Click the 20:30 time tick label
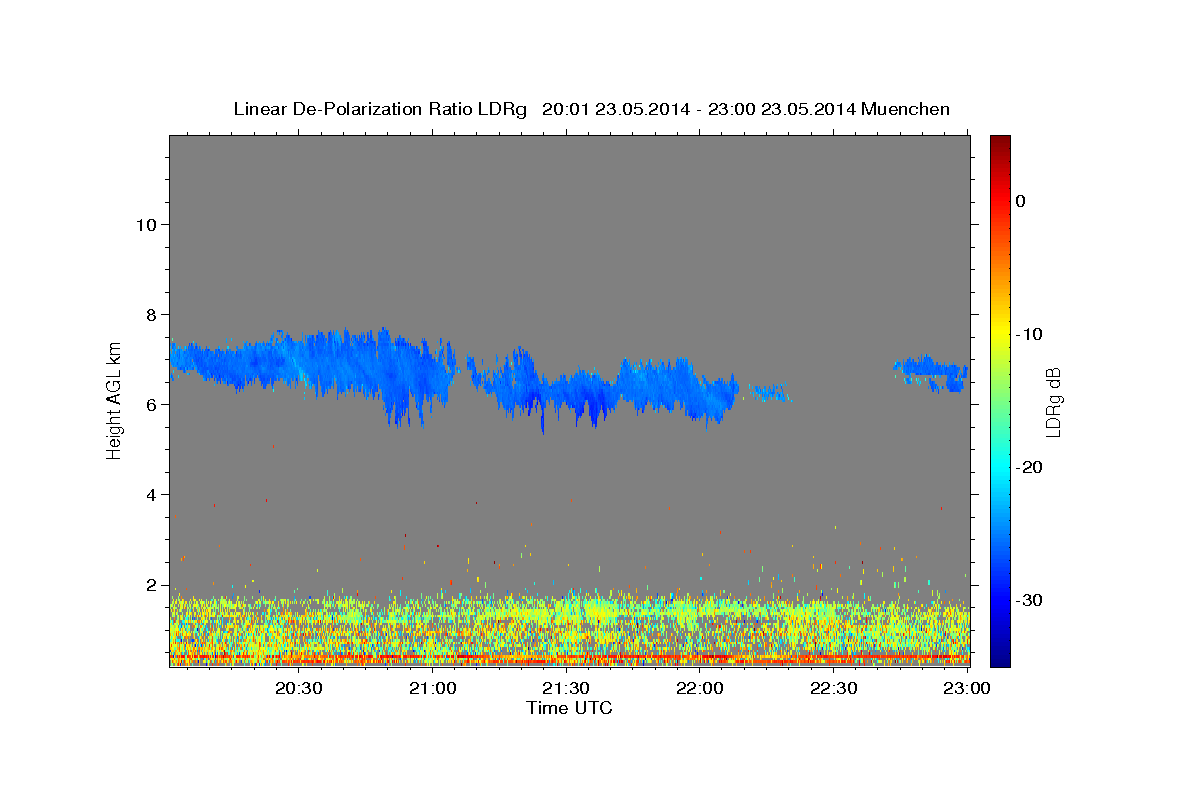This screenshot has width=1200, height=800. [x=299, y=688]
